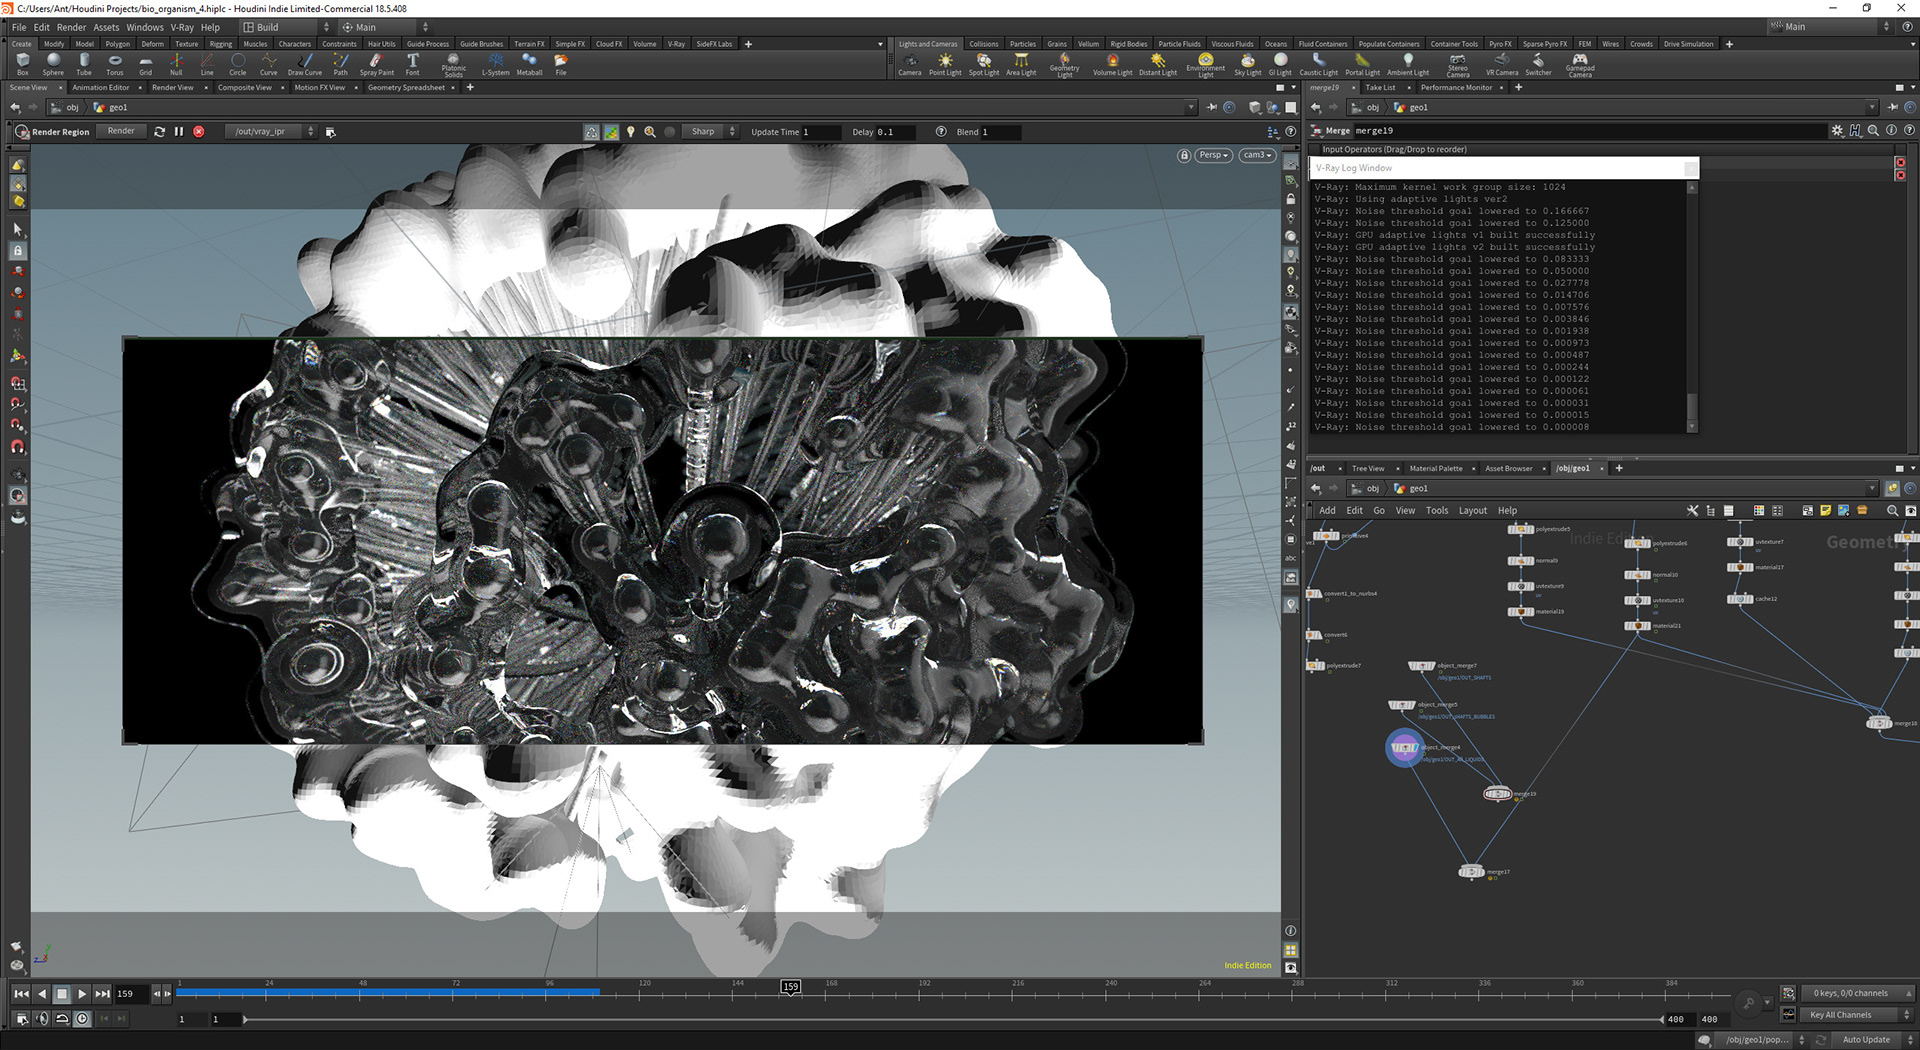
Task: Click the Render button
Action: (121, 132)
